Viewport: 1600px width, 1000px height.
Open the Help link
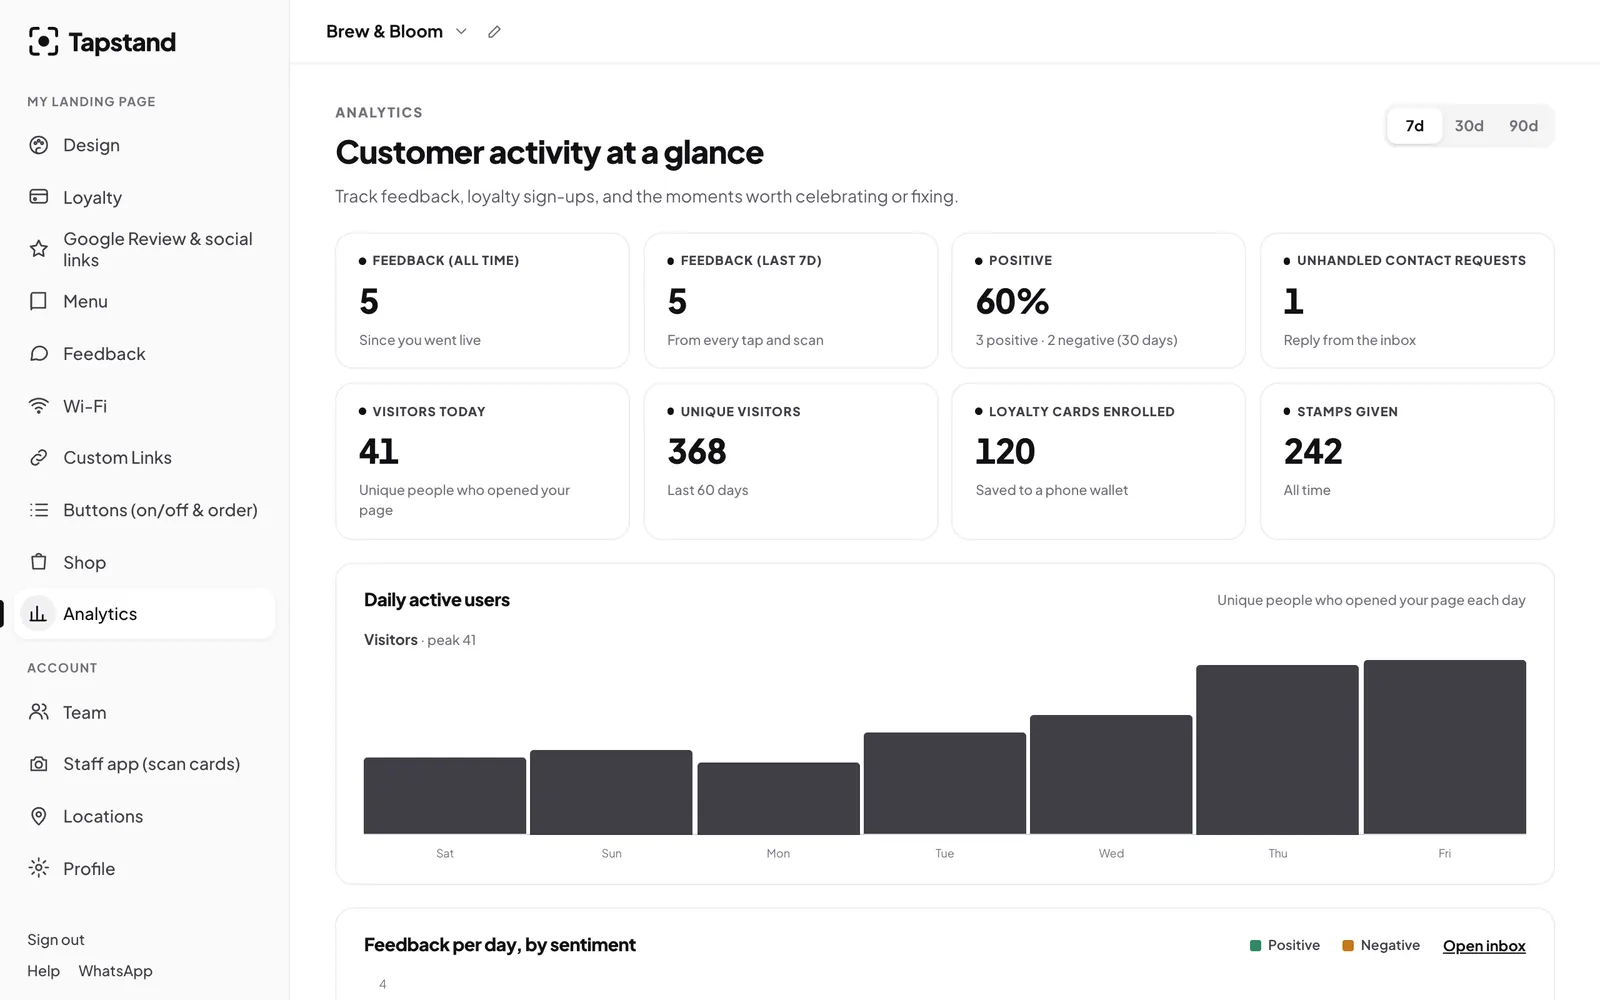point(43,971)
